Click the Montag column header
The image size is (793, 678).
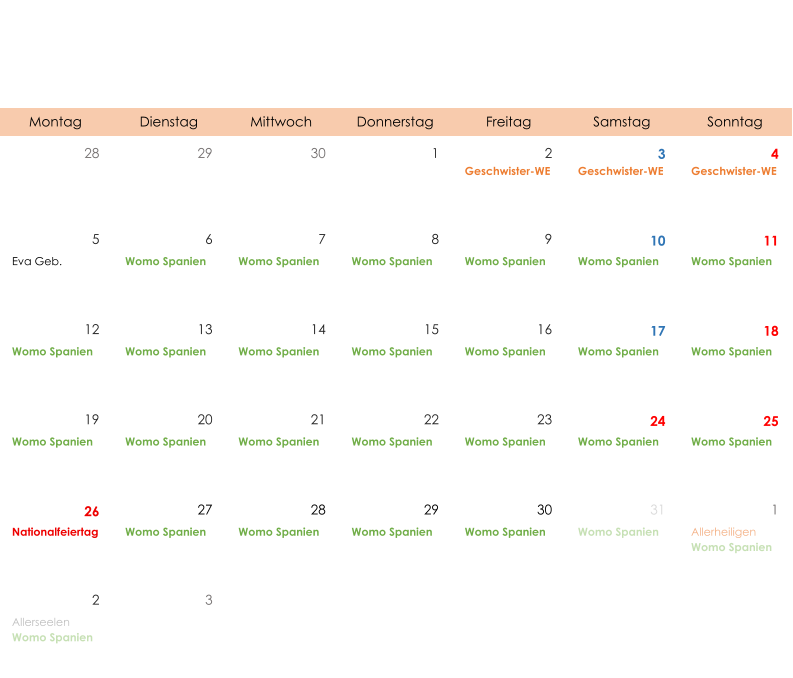coord(55,122)
